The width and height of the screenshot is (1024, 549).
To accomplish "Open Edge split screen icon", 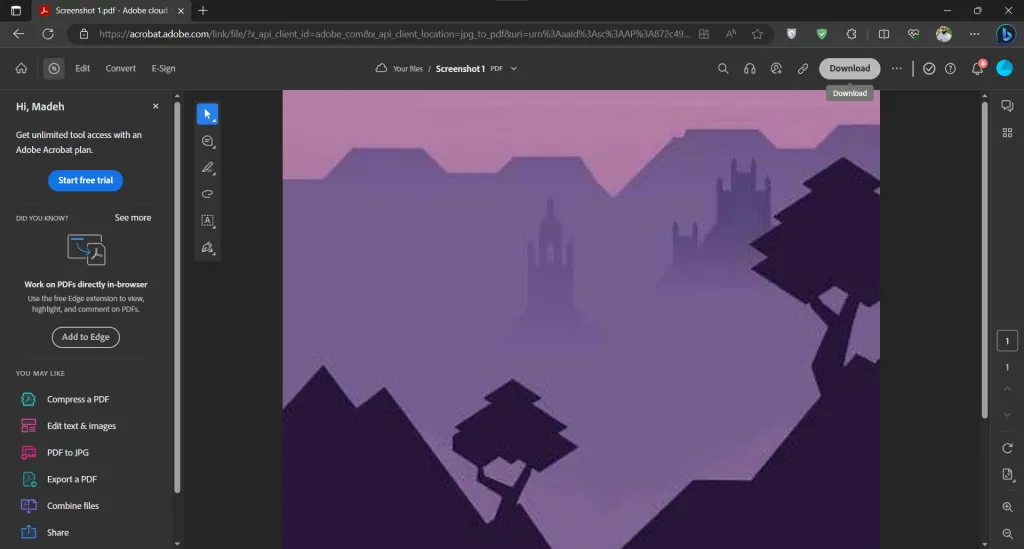I will click(x=884, y=34).
